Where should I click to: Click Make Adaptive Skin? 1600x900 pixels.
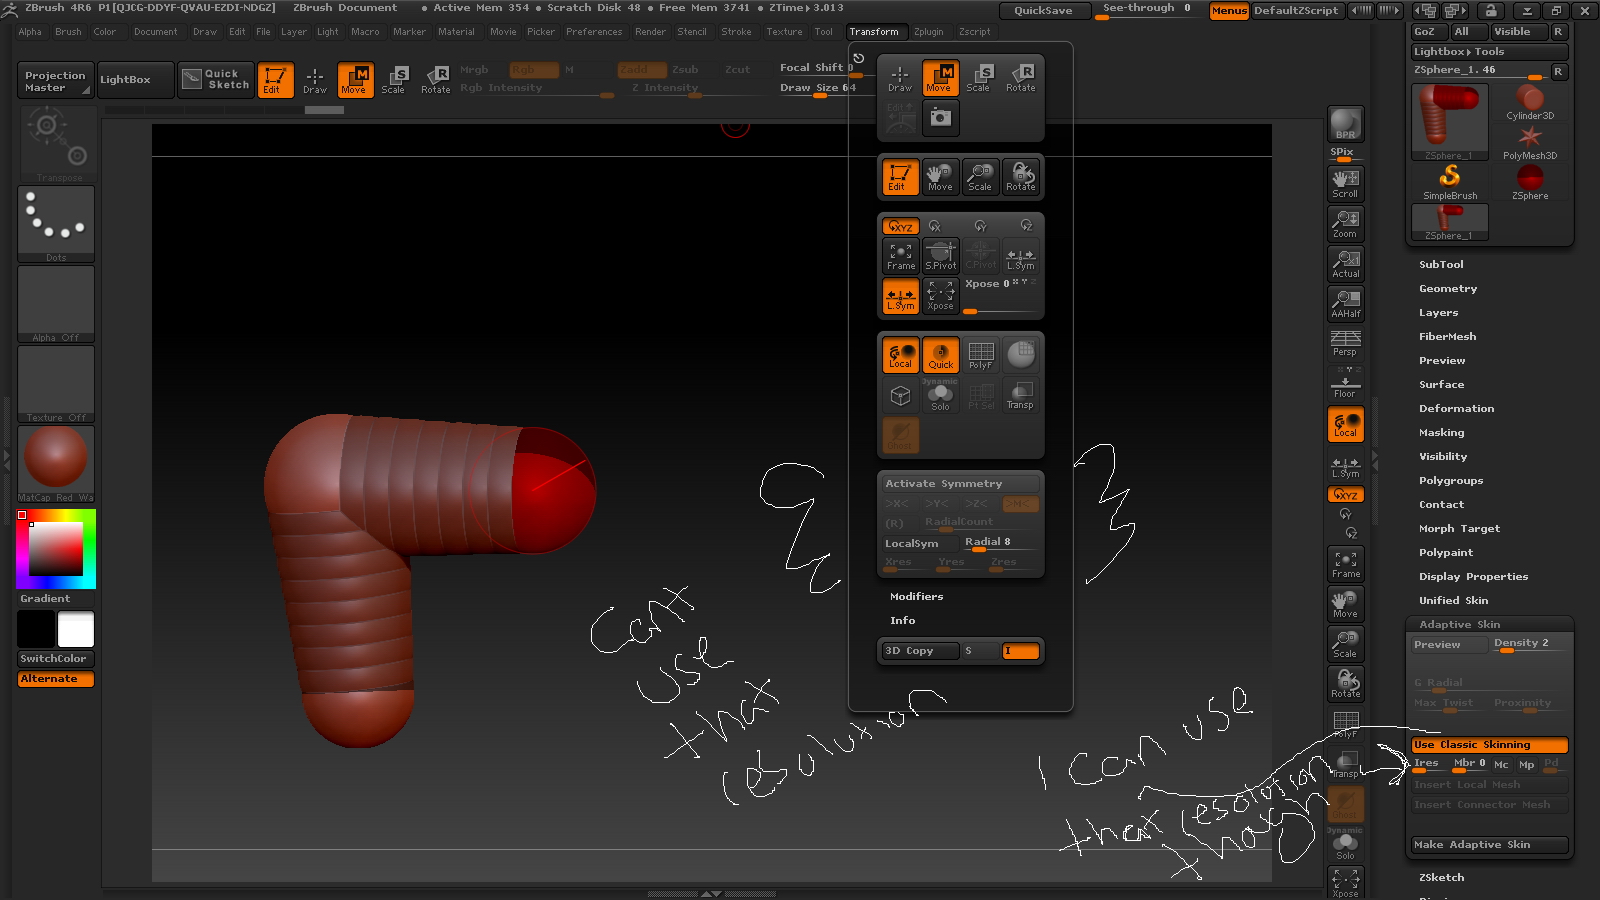(x=1489, y=845)
